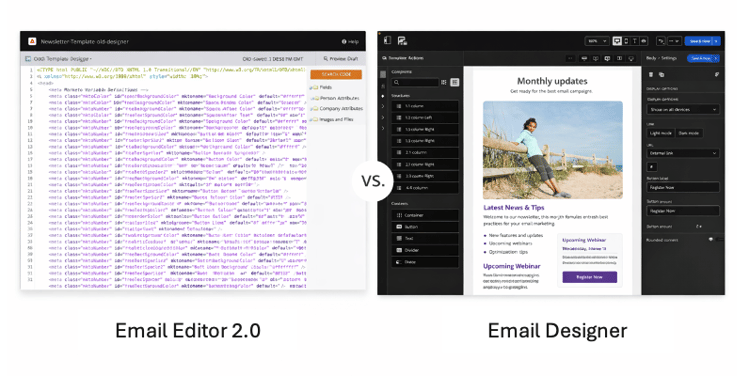This screenshot has width=750, height=376.
Task: Open Help in Email Editor 2.0 header
Action: pos(350,42)
